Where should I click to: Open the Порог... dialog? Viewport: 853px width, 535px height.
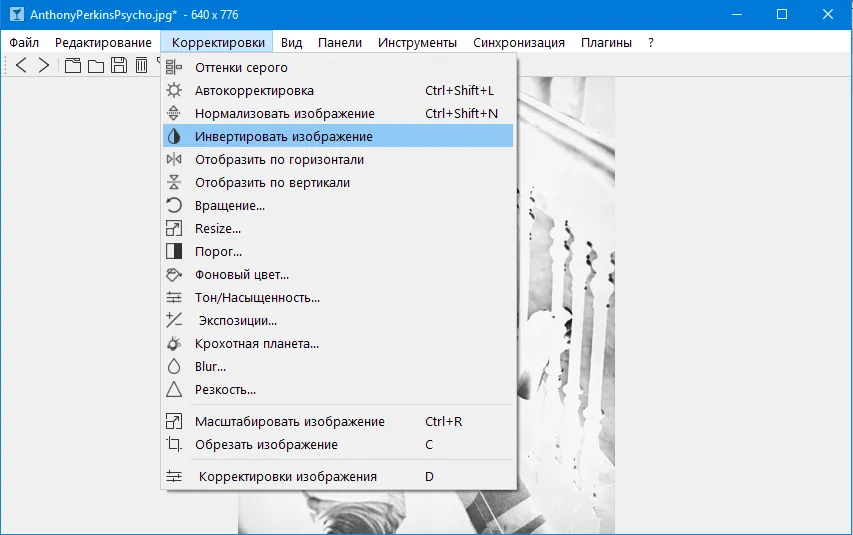(338, 251)
